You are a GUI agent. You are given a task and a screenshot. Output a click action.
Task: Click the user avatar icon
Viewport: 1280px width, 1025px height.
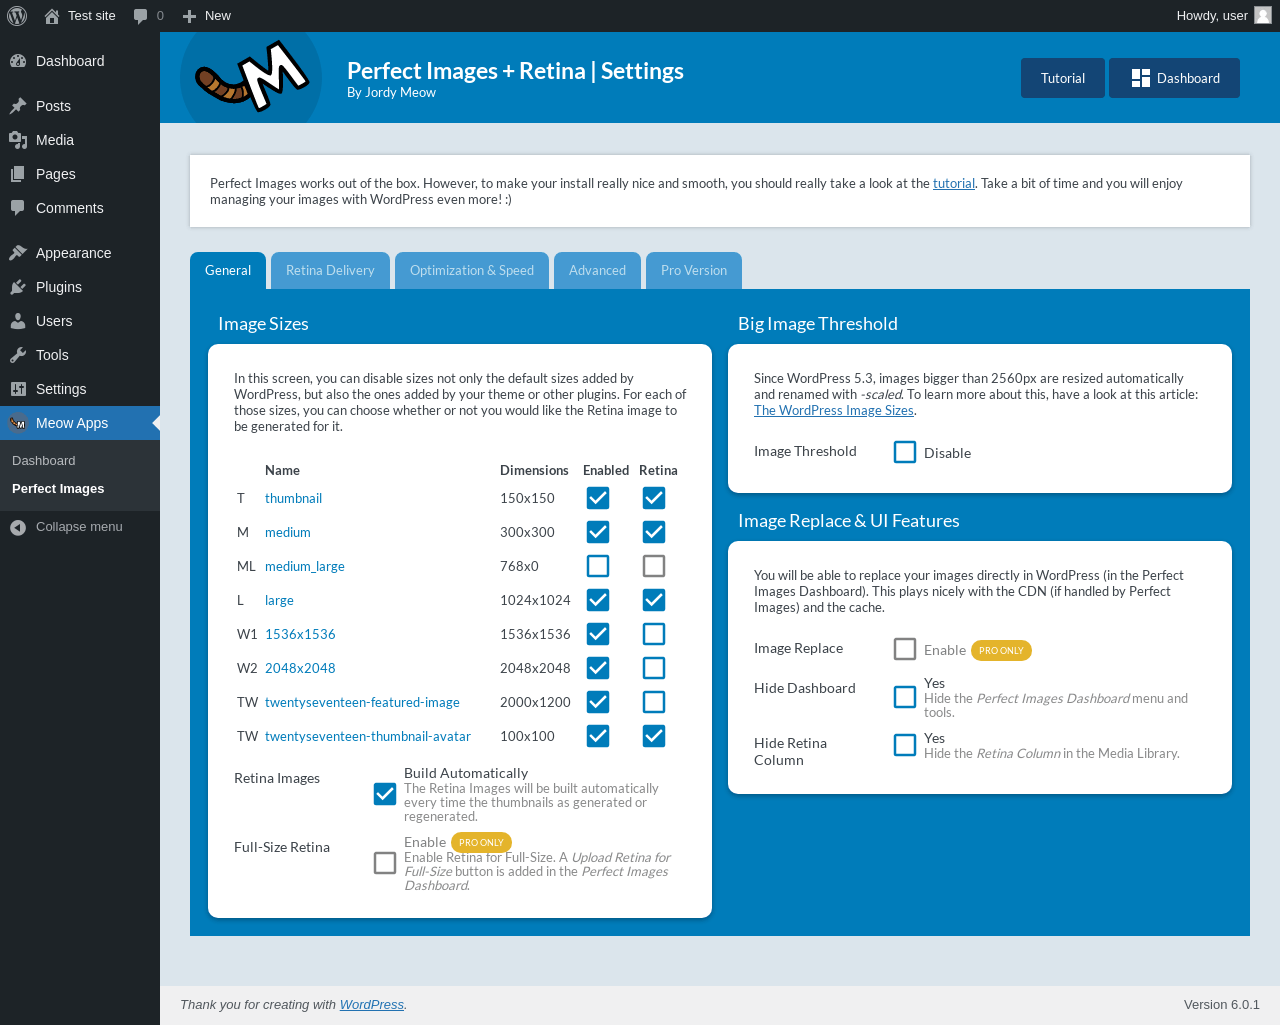click(1263, 15)
